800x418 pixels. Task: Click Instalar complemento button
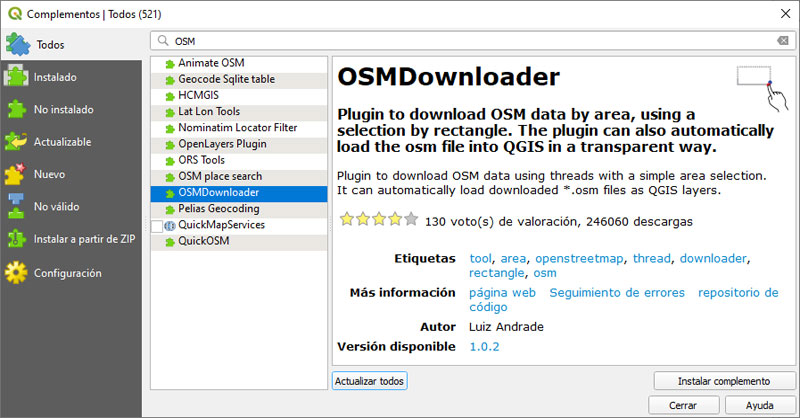click(x=724, y=381)
